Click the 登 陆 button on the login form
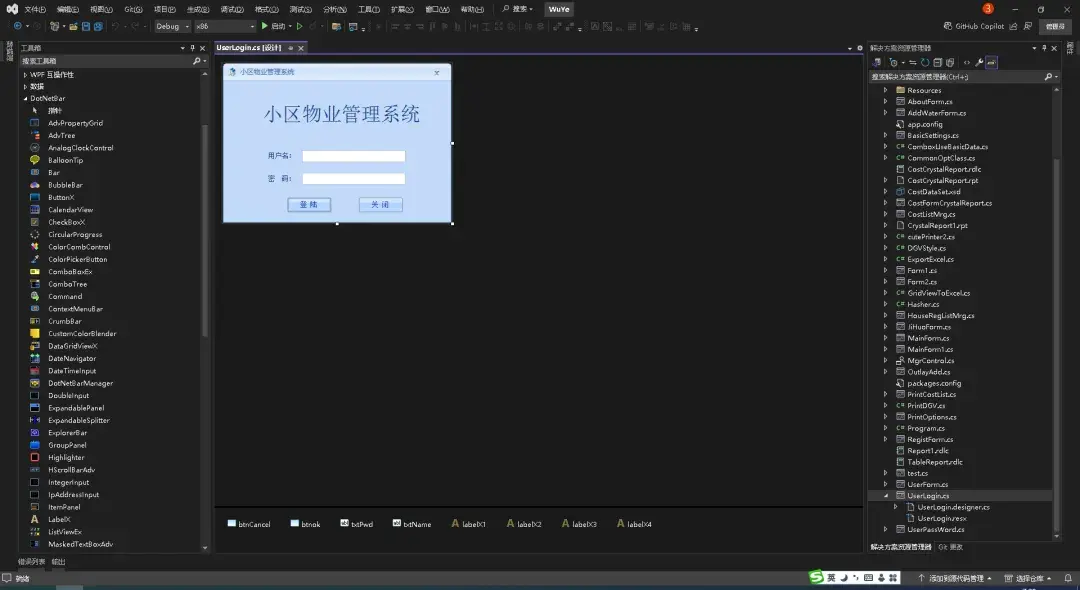Image resolution: width=1080 pixels, height=590 pixels. pyautogui.click(x=308, y=204)
